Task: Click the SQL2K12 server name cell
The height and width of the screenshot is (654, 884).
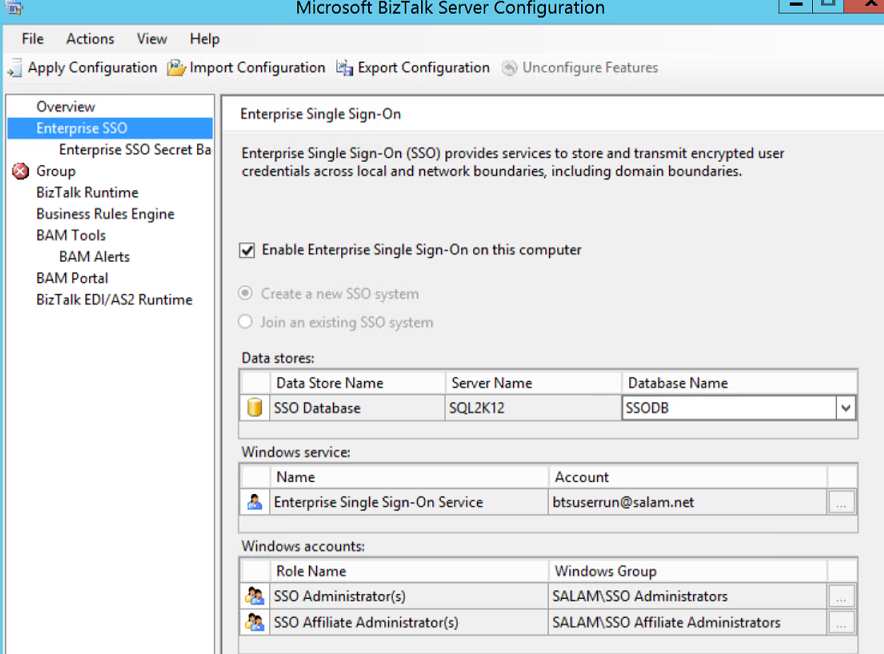Action: pyautogui.click(x=533, y=408)
